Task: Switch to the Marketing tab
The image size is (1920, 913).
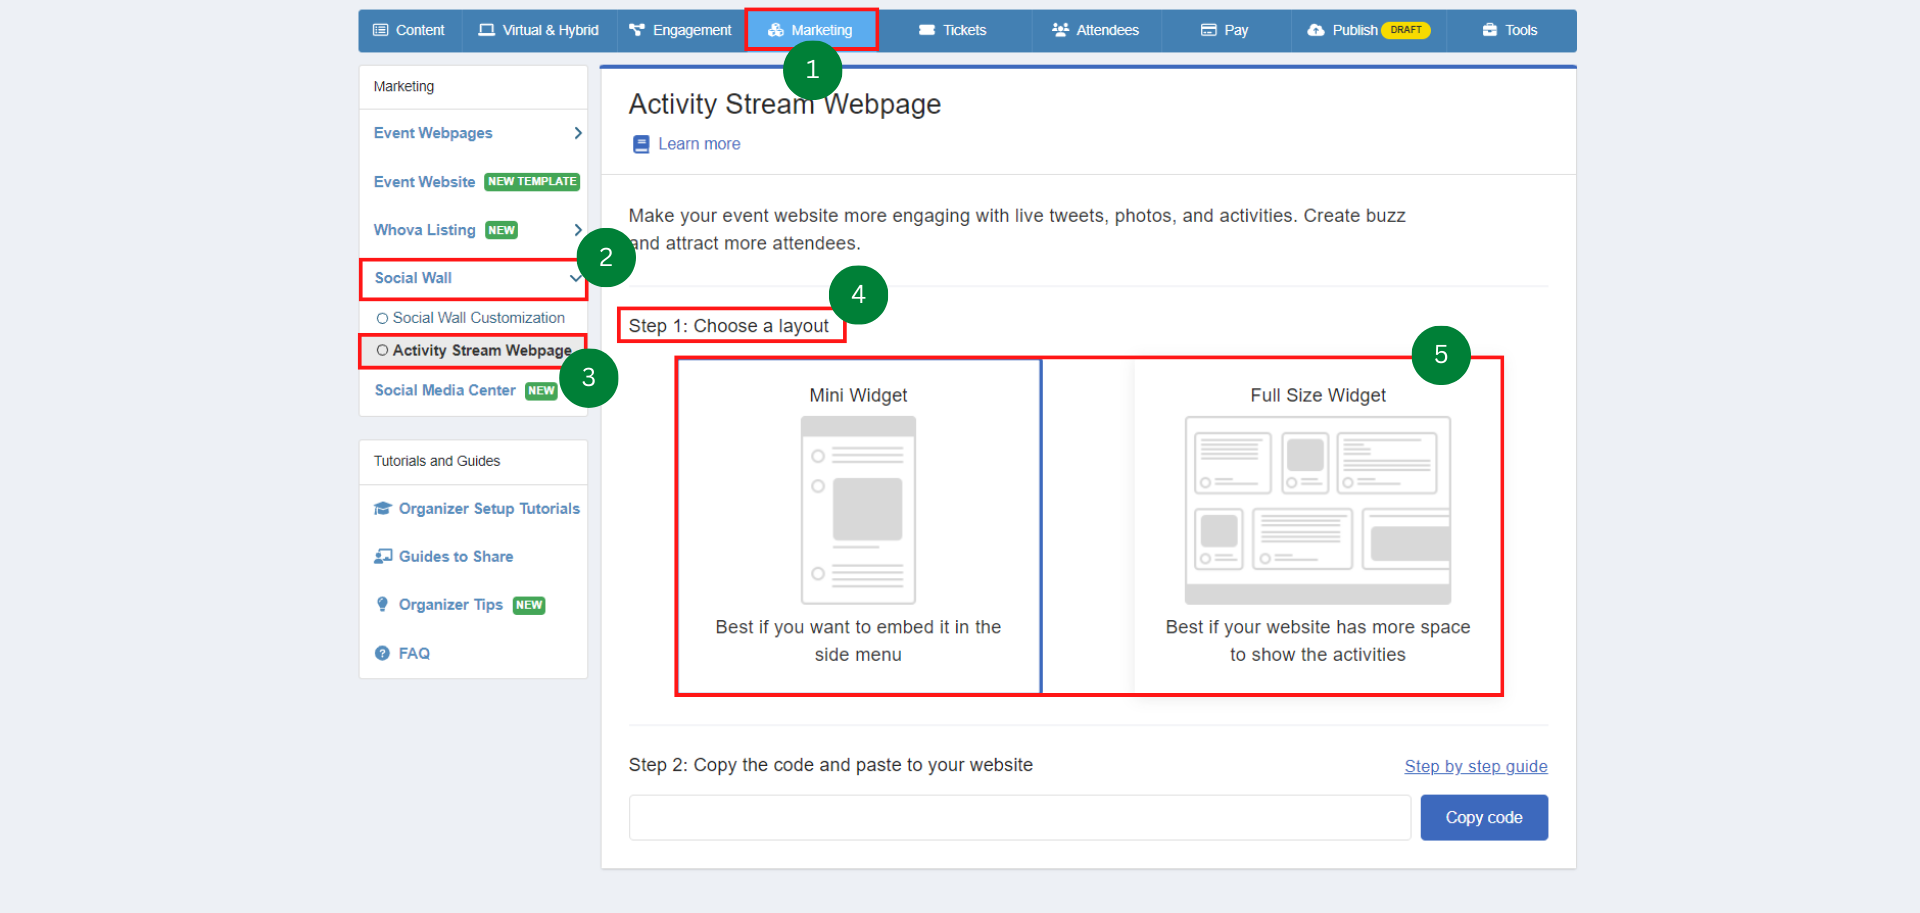Action: coord(811,30)
